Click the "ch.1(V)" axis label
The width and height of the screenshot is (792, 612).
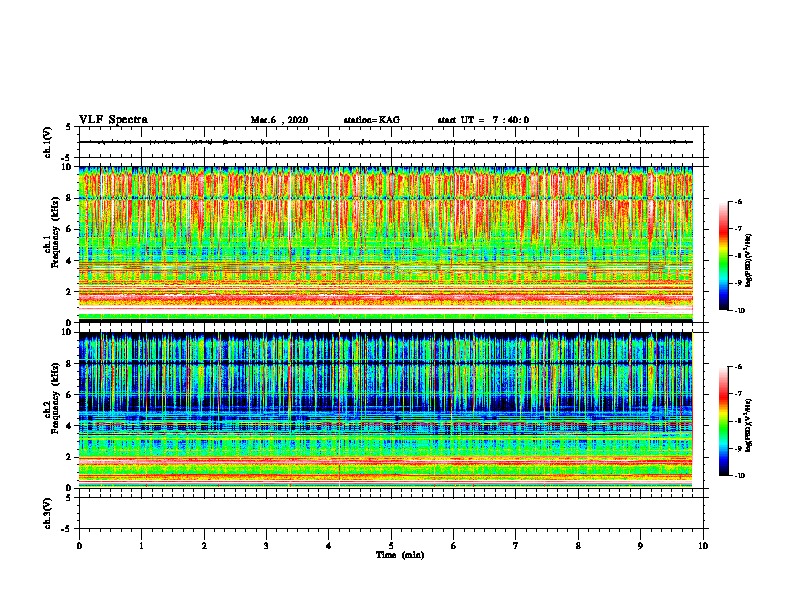[x=47, y=142]
